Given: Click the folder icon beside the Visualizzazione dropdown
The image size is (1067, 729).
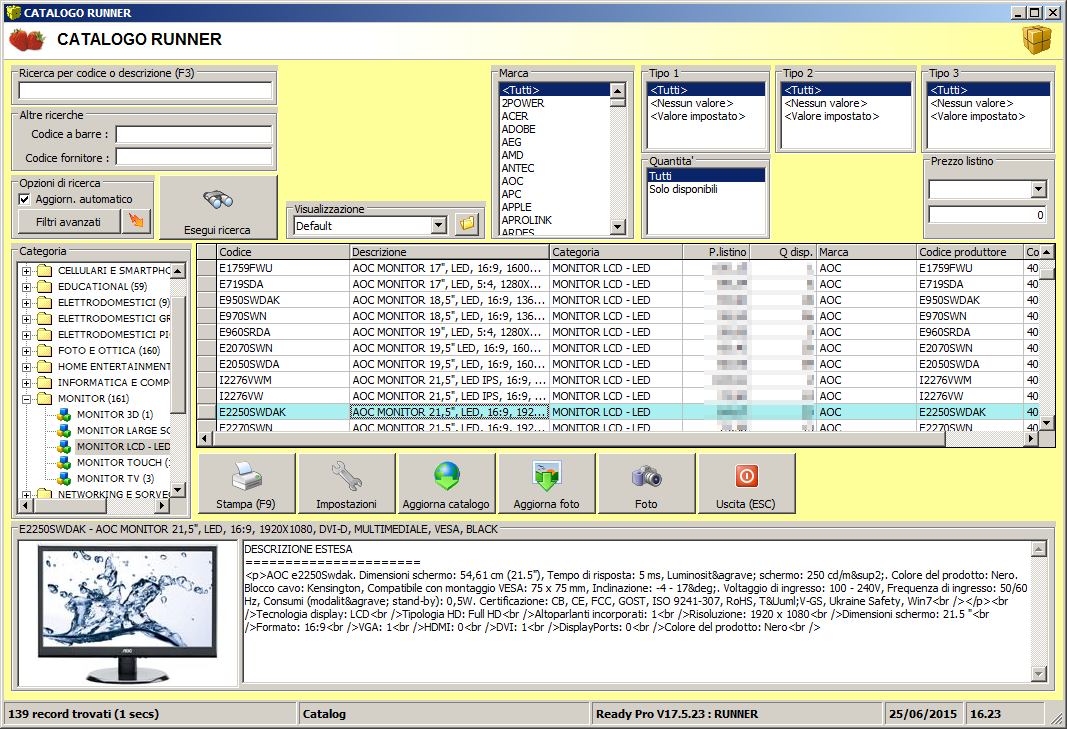Looking at the screenshot, I should click(x=466, y=224).
